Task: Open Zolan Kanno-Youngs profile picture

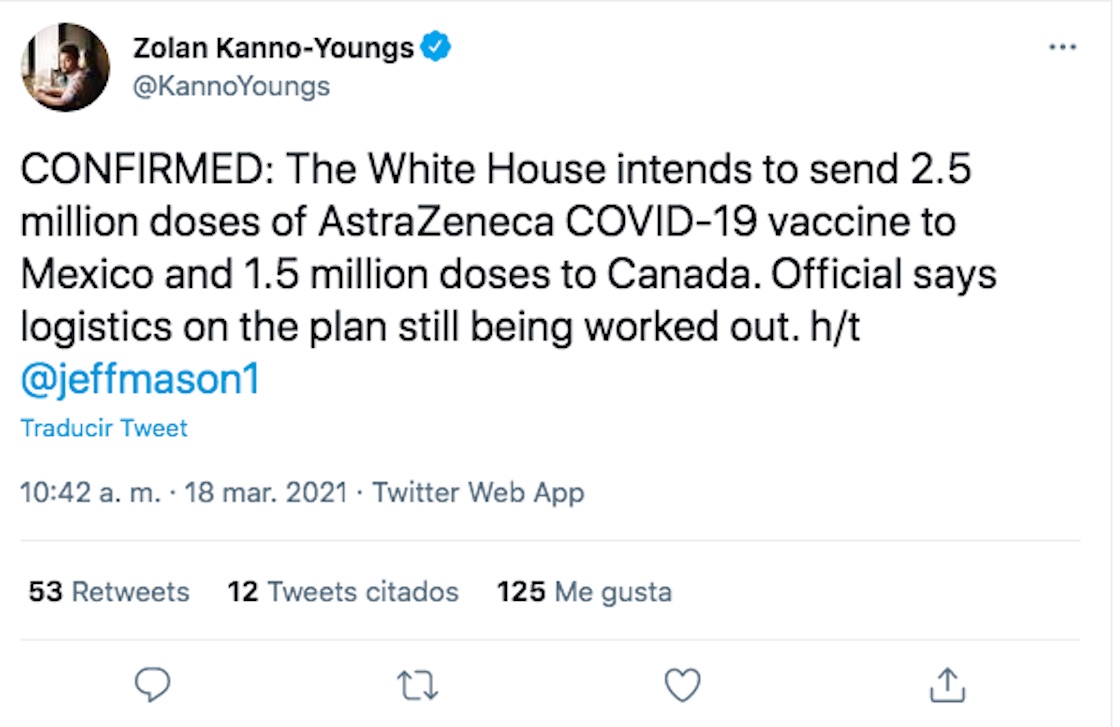Action: click(x=65, y=67)
